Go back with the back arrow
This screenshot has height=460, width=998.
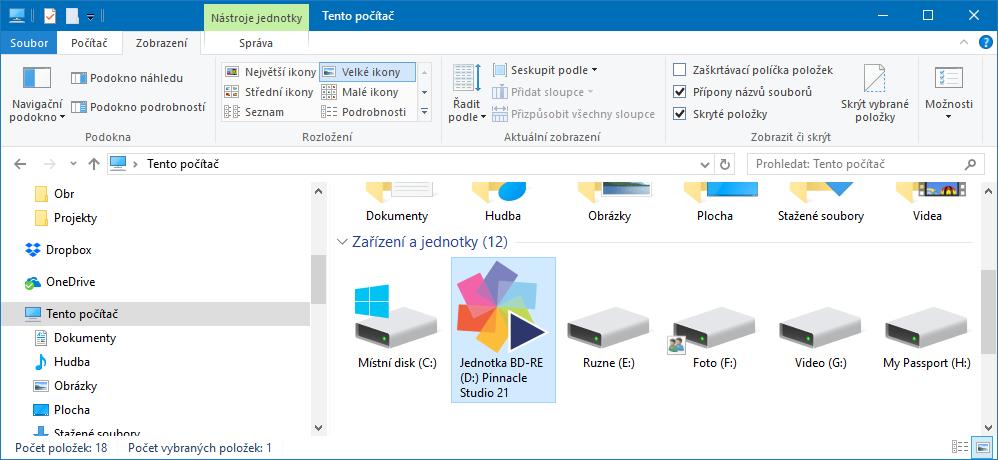[20, 164]
